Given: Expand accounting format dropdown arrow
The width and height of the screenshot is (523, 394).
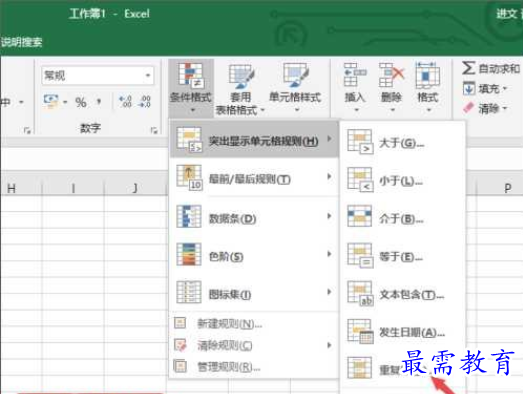Looking at the screenshot, I should coord(65,102).
